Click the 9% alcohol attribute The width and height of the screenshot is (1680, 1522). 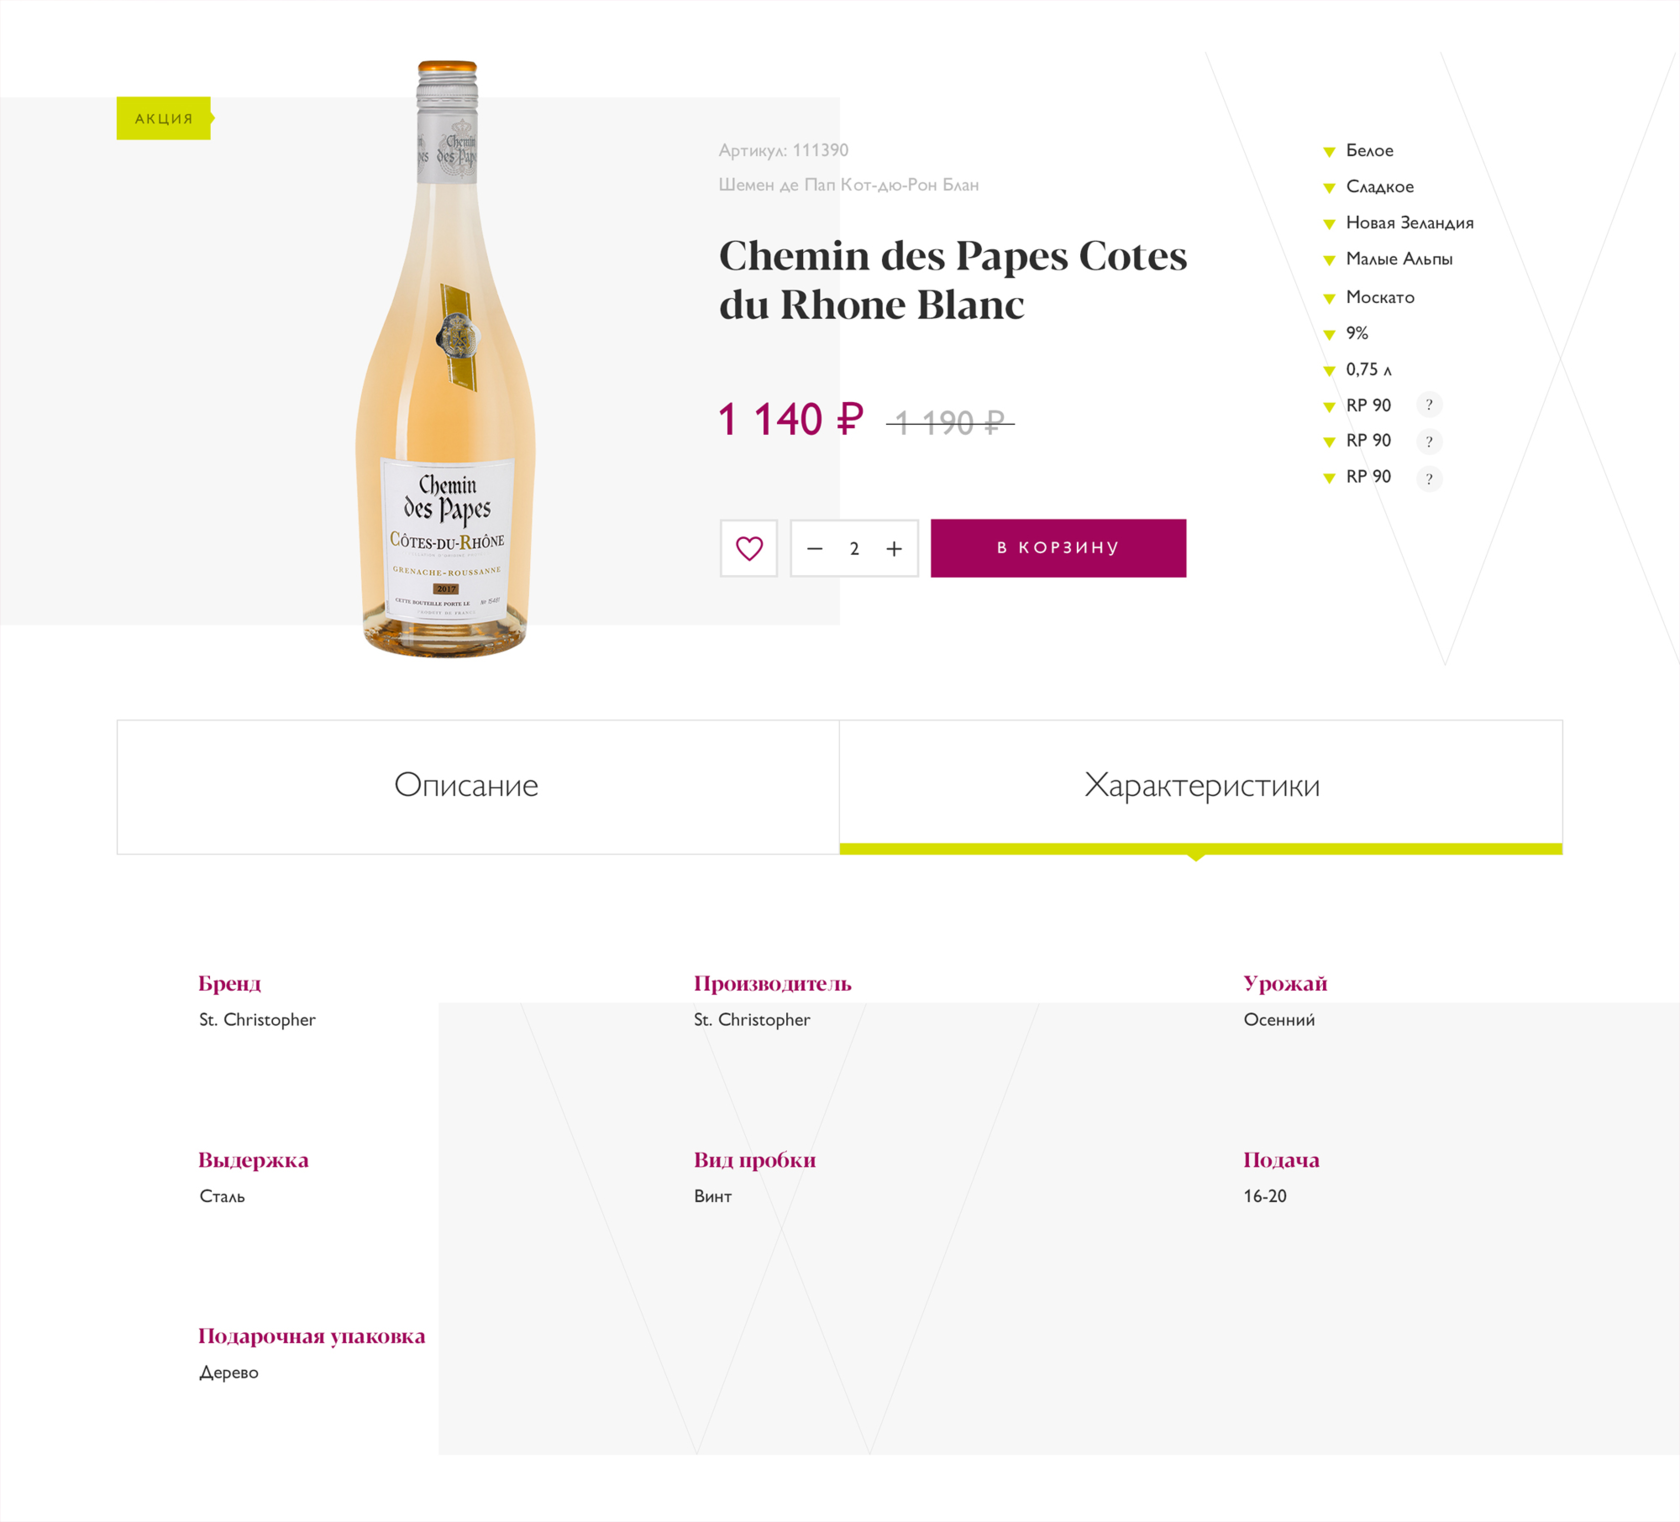pos(1356,333)
